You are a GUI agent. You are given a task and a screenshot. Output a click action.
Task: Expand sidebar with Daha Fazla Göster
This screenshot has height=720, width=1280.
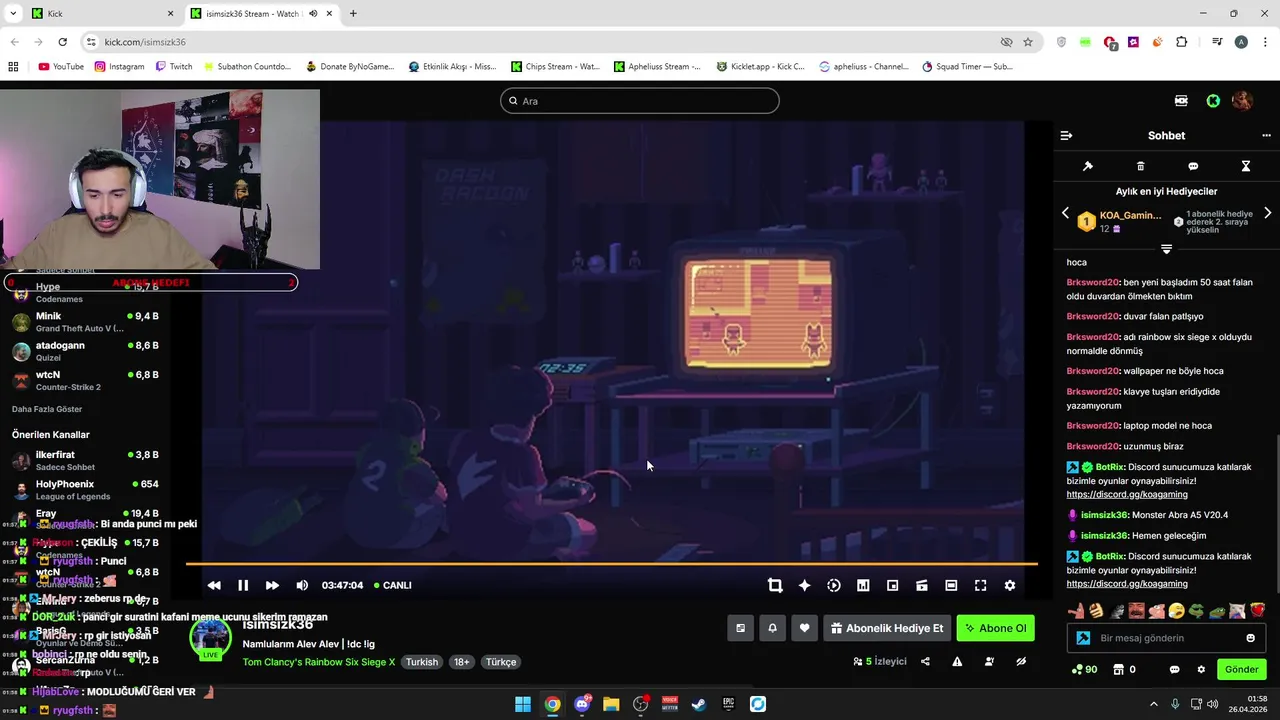coord(47,409)
